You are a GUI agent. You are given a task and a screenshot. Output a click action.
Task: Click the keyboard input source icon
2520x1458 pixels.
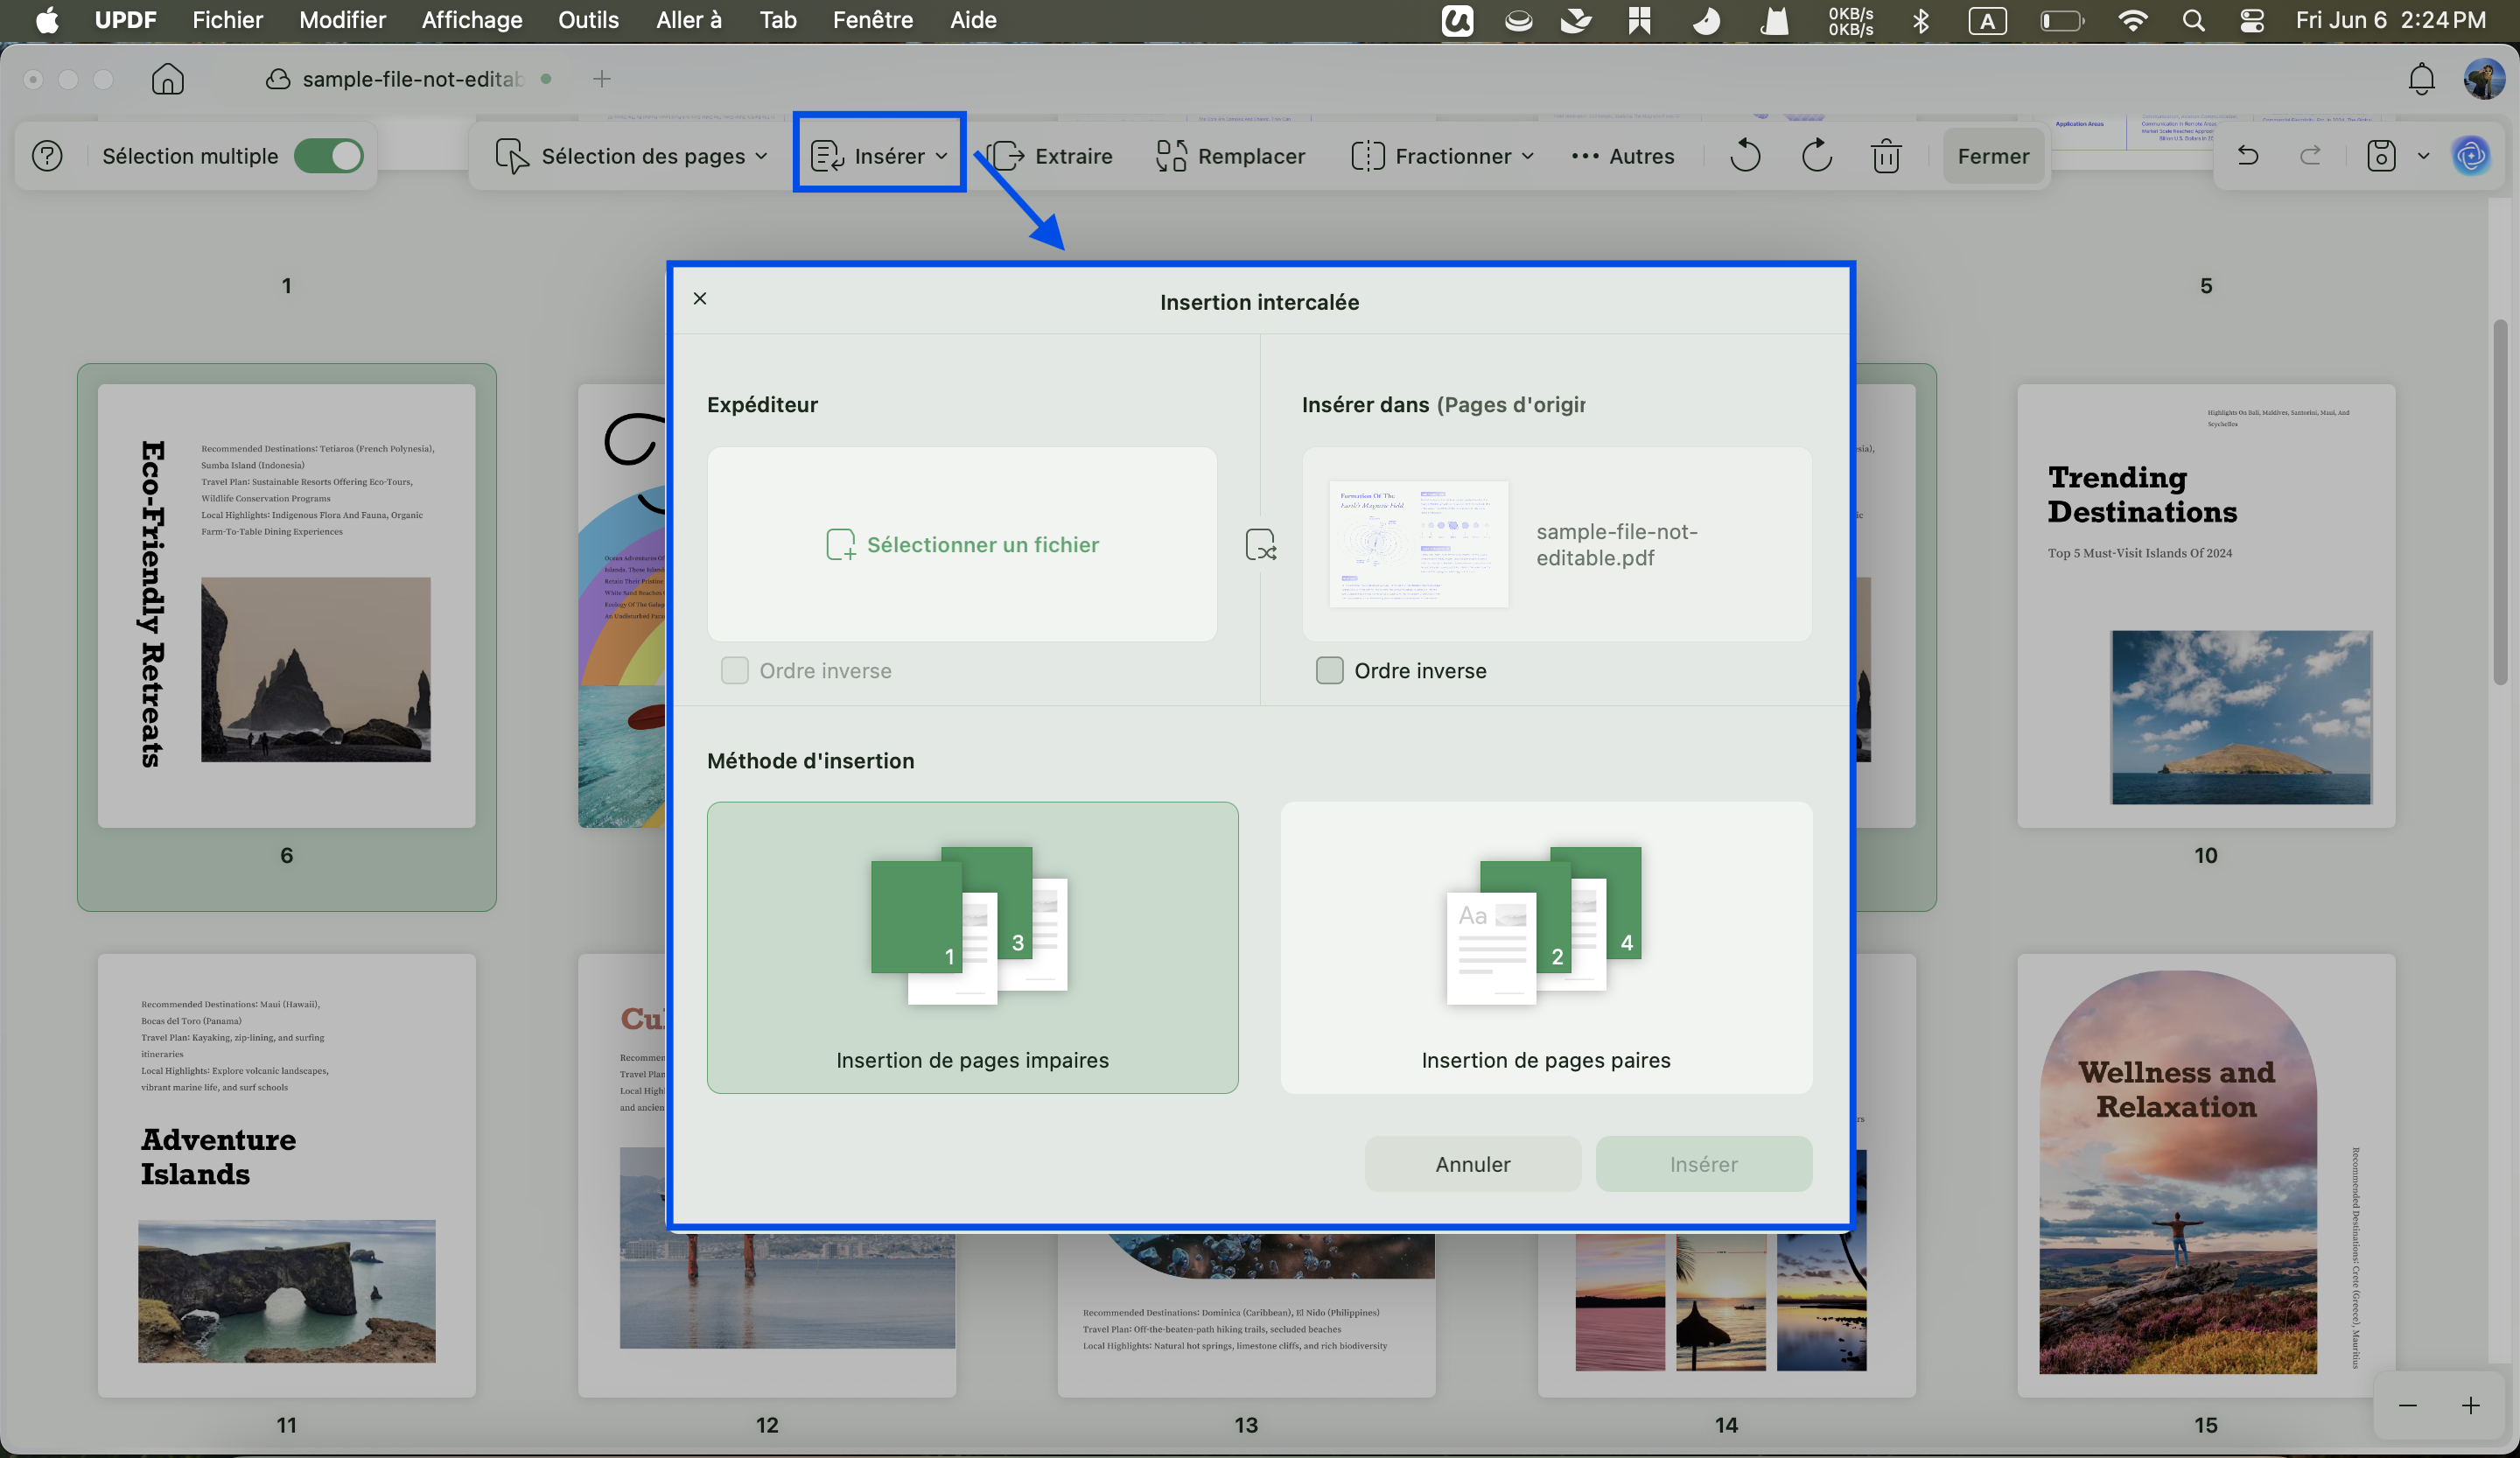point(1987,20)
